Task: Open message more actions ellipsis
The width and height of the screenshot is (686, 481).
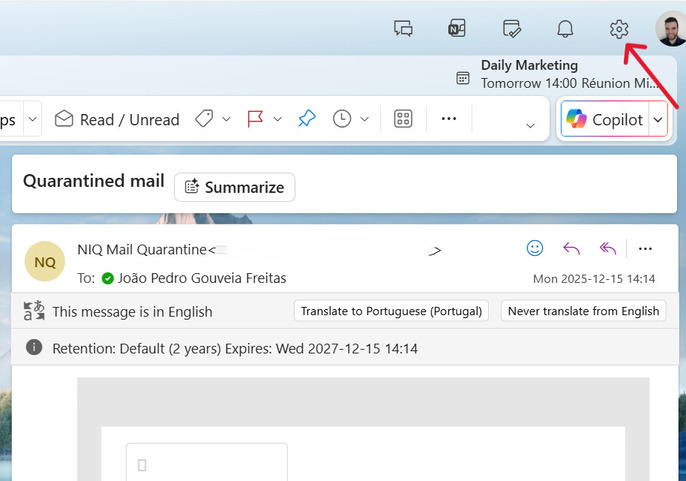Action: point(645,249)
